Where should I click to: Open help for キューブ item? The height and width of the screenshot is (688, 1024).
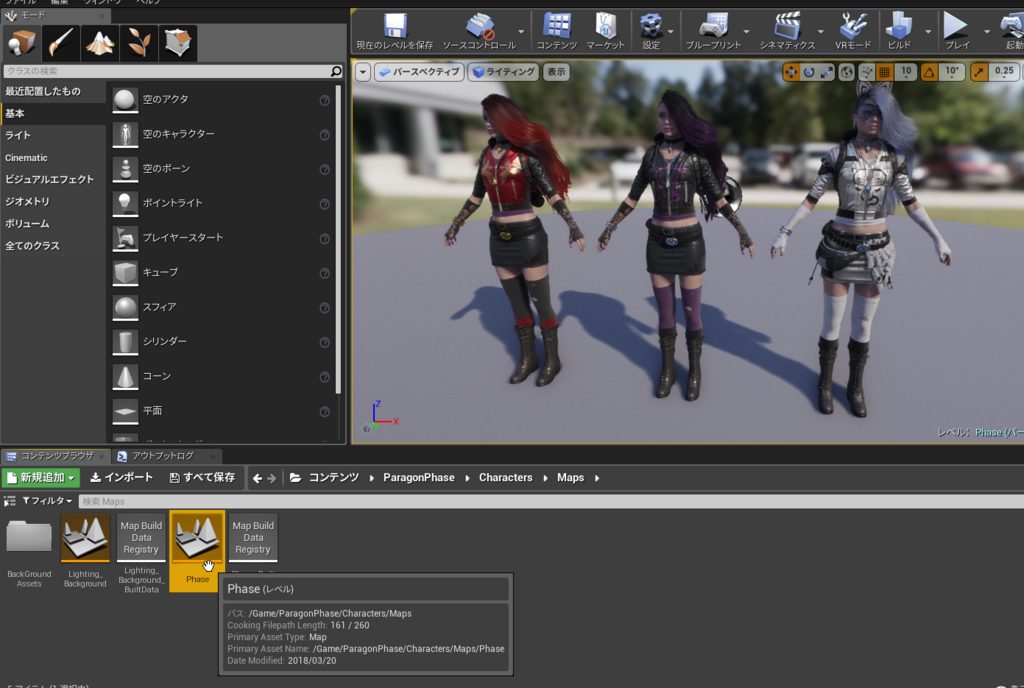tap(325, 273)
